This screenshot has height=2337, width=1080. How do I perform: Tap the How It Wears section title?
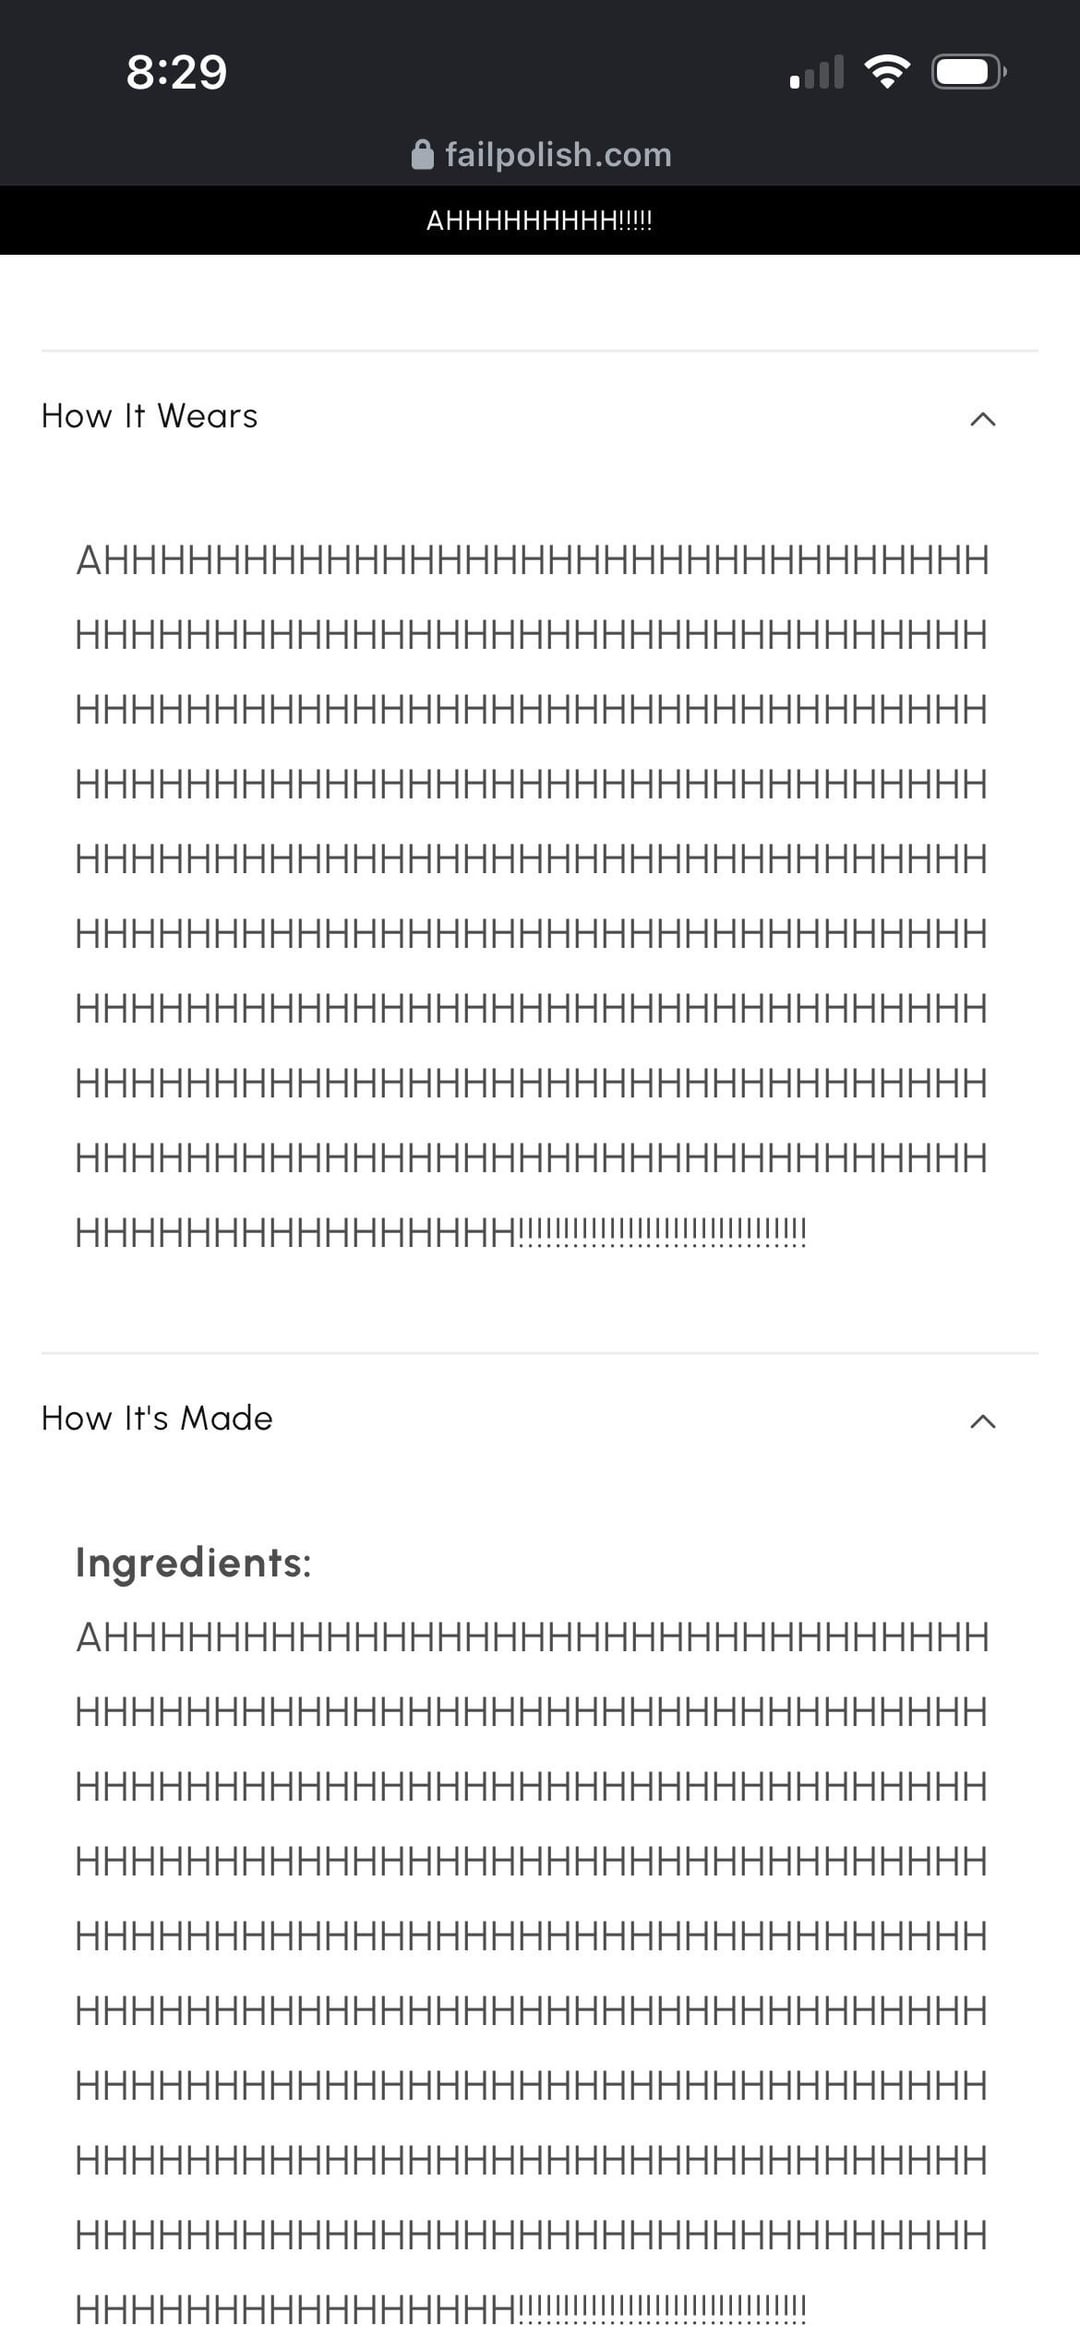click(x=150, y=416)
